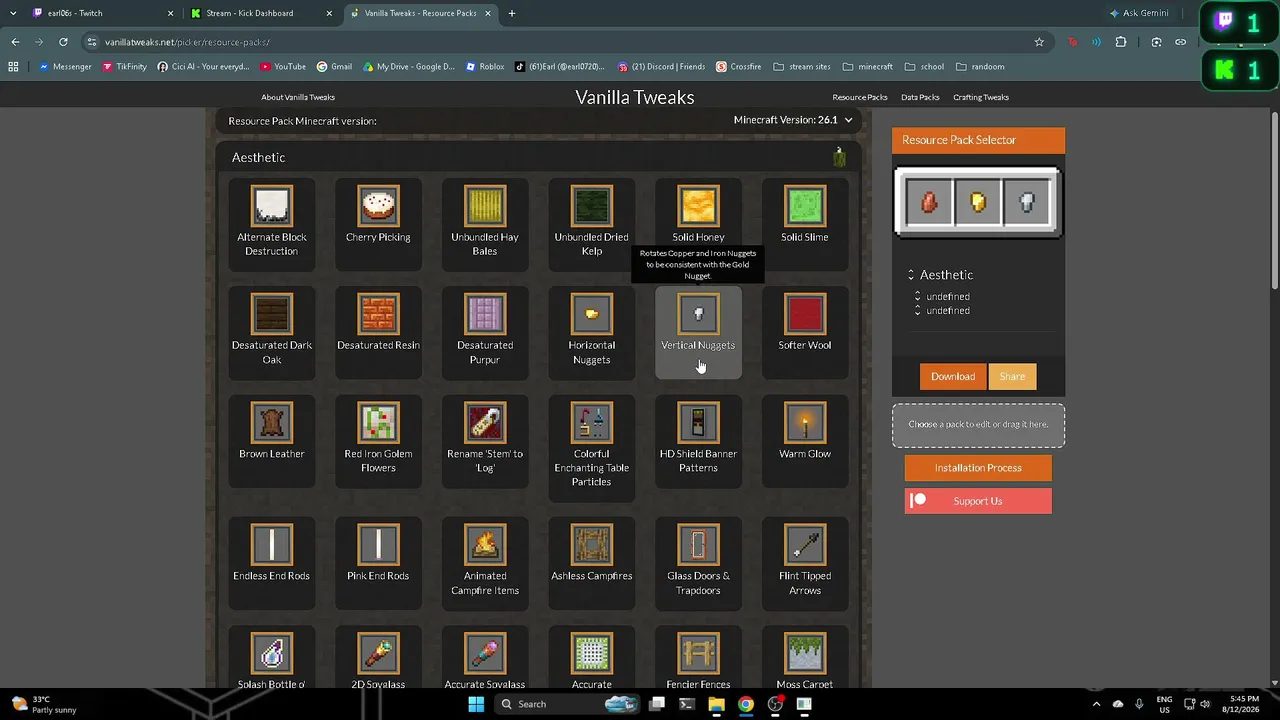Choose the Solid Honey pack icon
This screenshot has height=720, width=1280.
coord(698,207)
